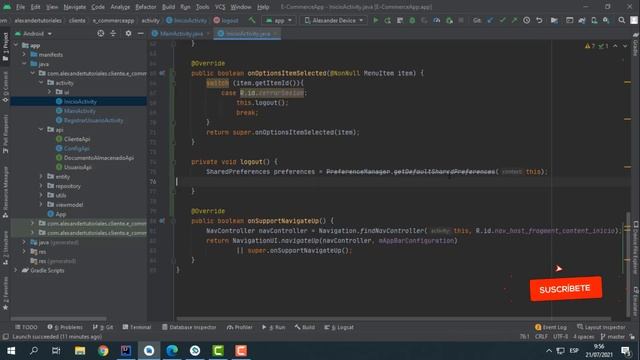Click the Sync Project with Gradle icon
The width and height of the screenshot is (640, 360).
tap(582, 20)
